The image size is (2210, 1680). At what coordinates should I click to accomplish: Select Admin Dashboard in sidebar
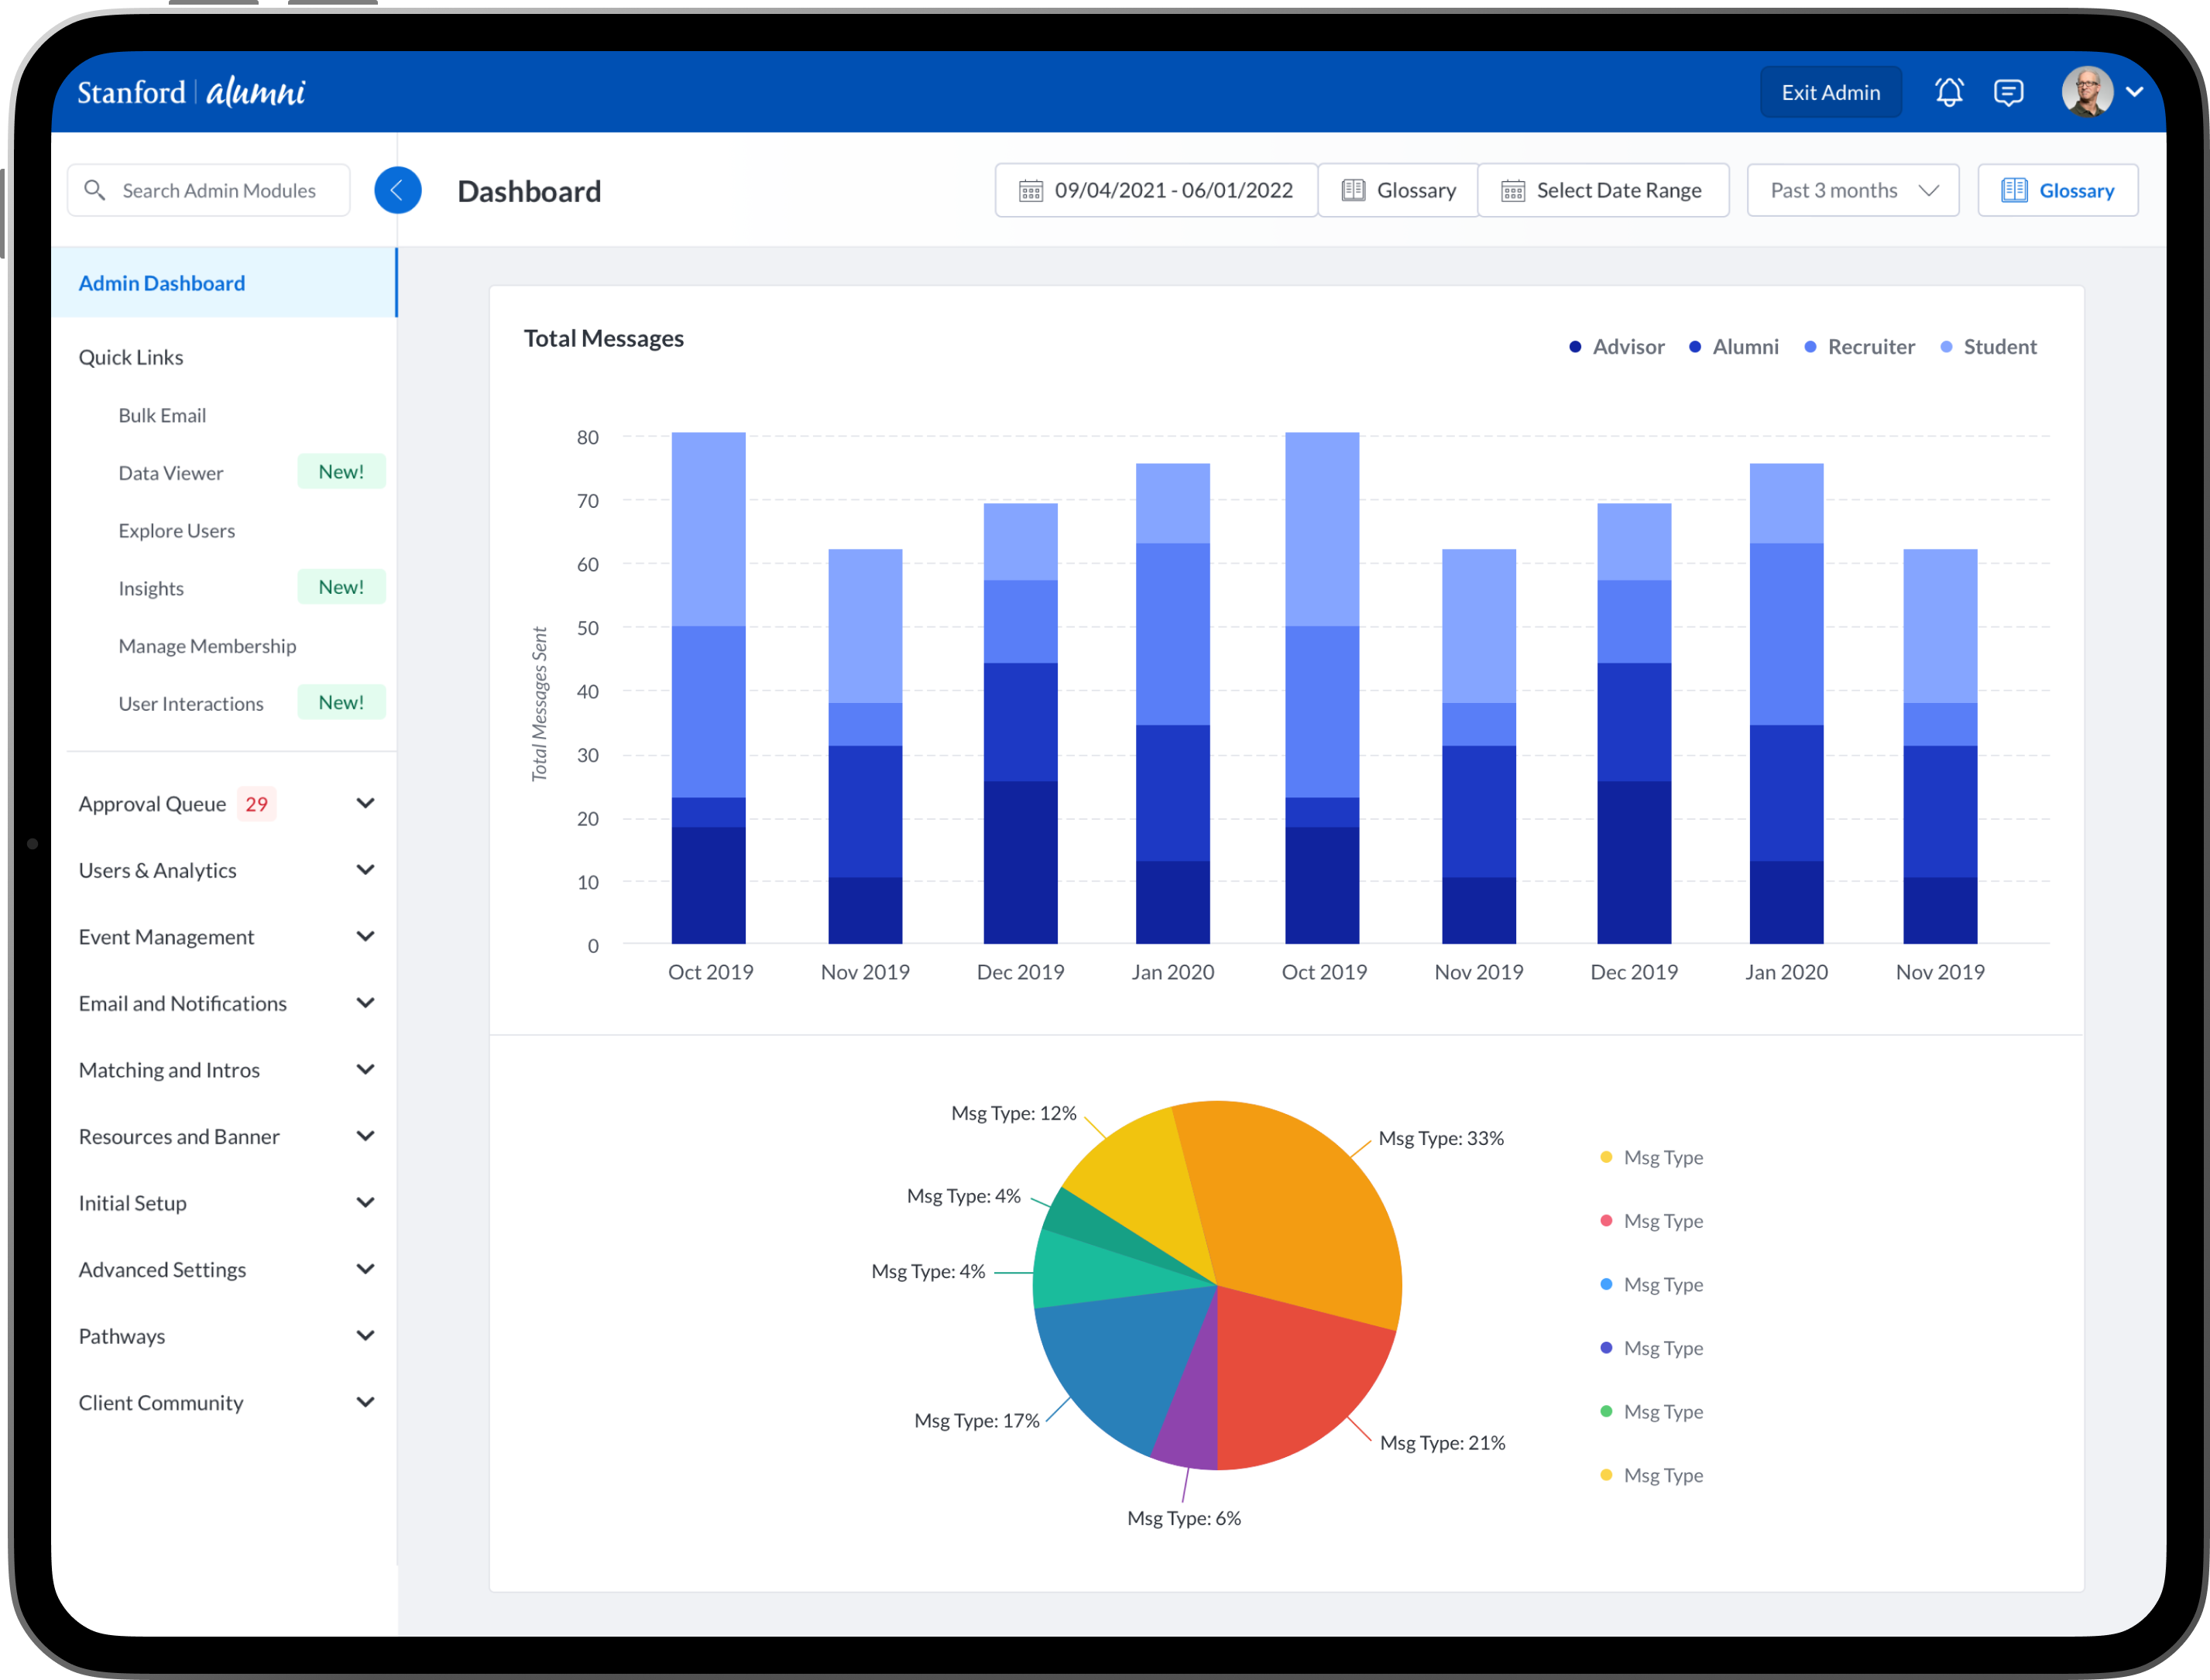point(162,283)
